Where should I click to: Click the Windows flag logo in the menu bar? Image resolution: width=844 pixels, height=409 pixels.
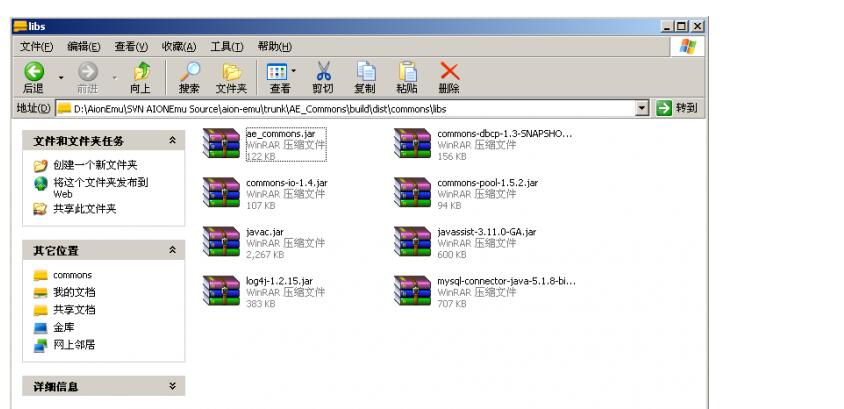[x=687, y=46]
